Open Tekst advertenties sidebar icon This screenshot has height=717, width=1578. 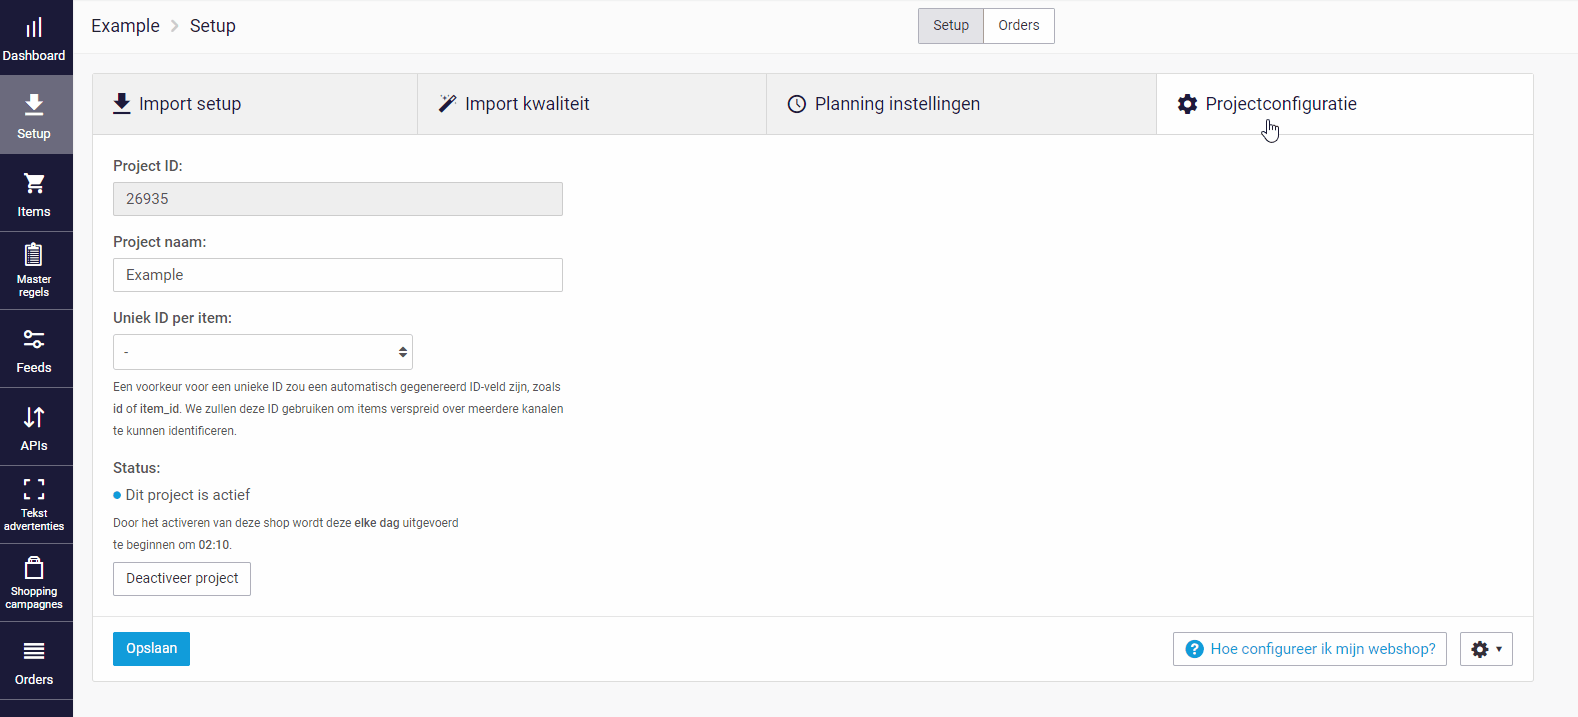click(34, 489)
